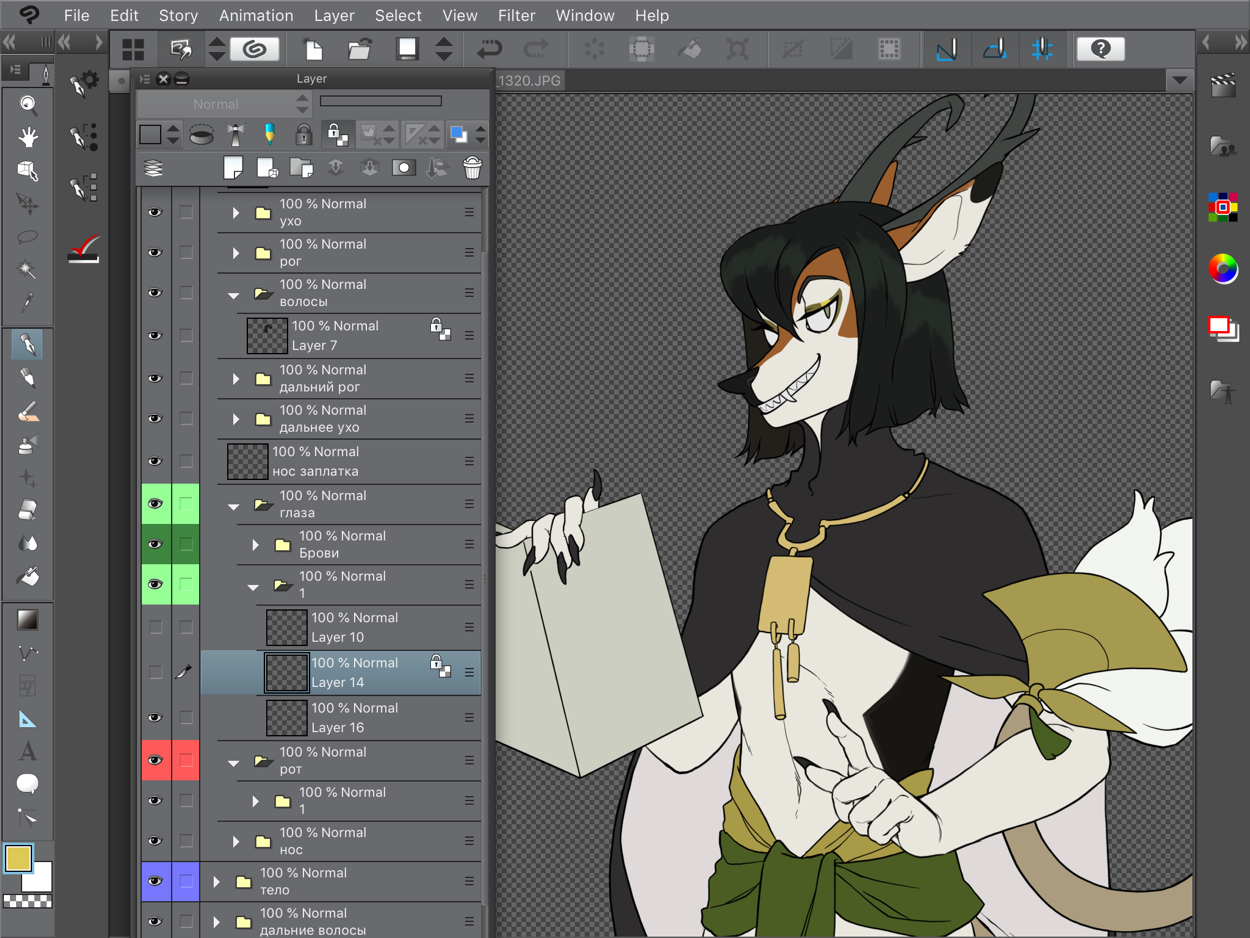Delete layer using trash can icon
Viewport: 1250px width, 938px height.
[x=472, y=168]
